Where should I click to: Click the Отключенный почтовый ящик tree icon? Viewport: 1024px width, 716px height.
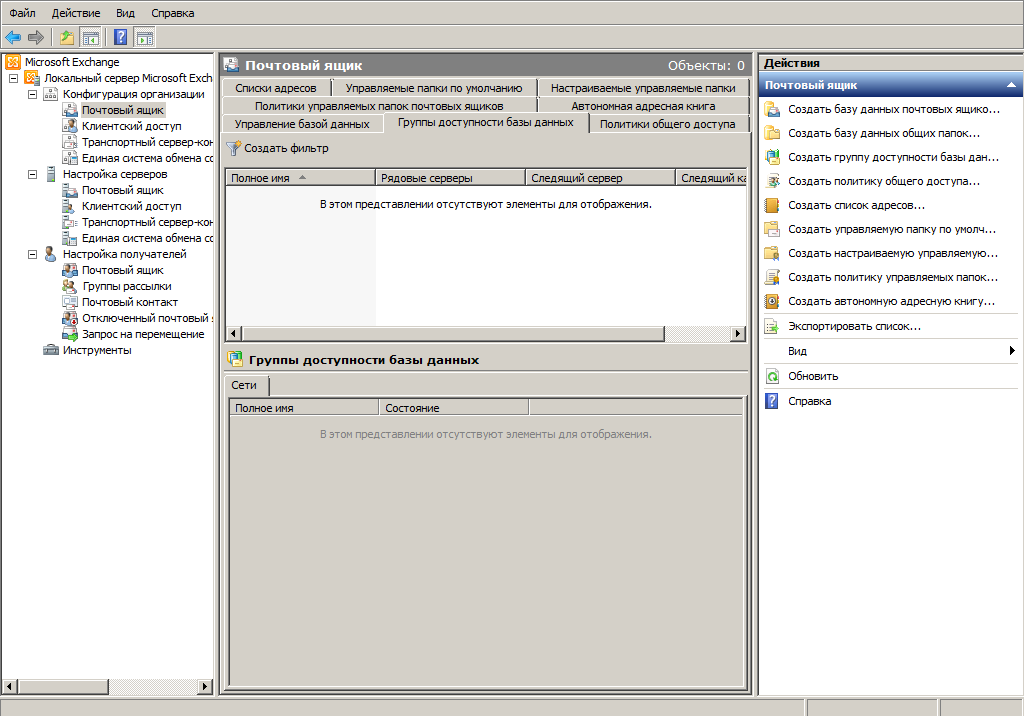(x=70, y=318)
